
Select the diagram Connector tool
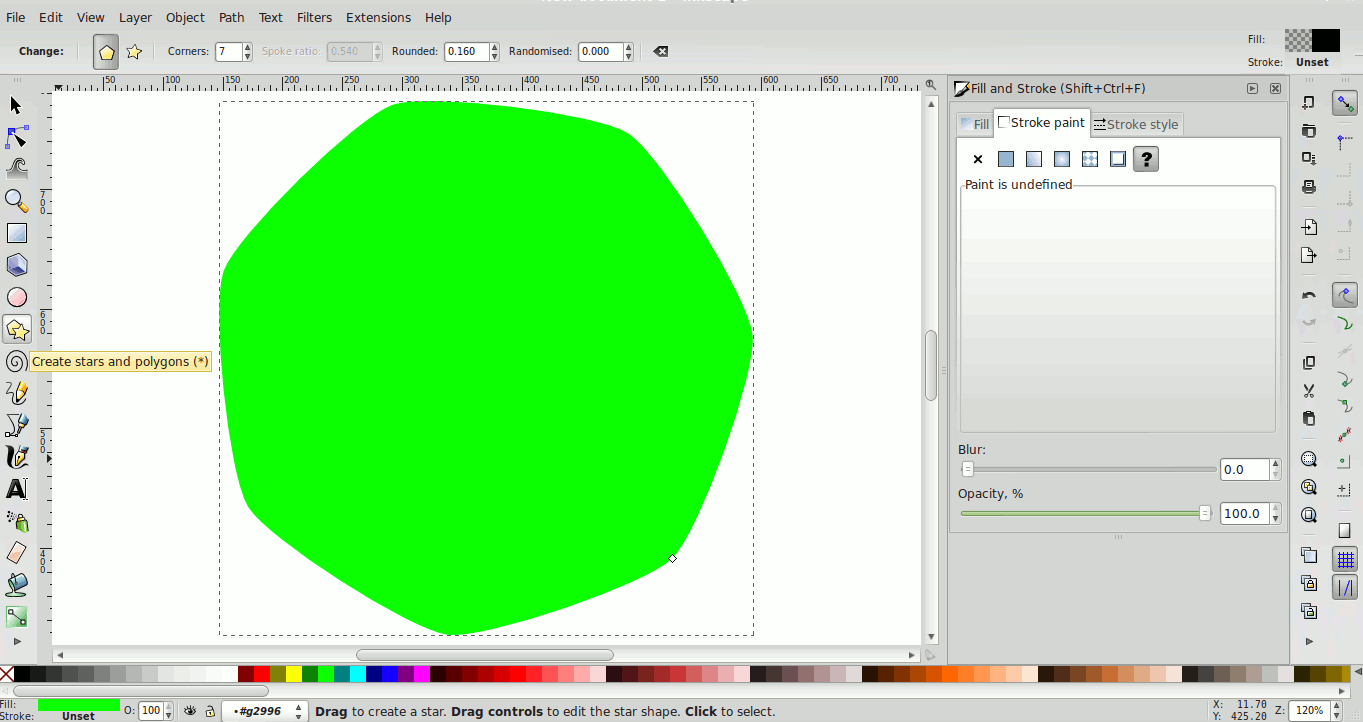(x=16, y=617)
